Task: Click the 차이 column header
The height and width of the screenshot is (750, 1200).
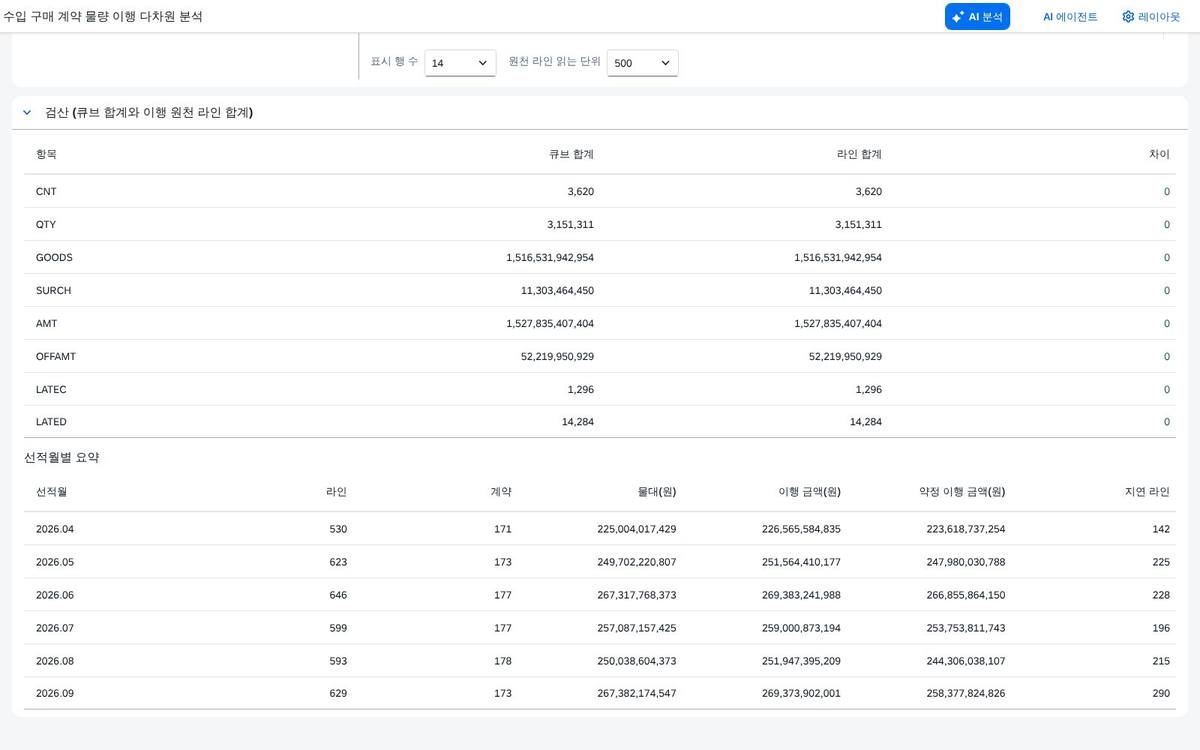Action: (x=1159, y=154)
